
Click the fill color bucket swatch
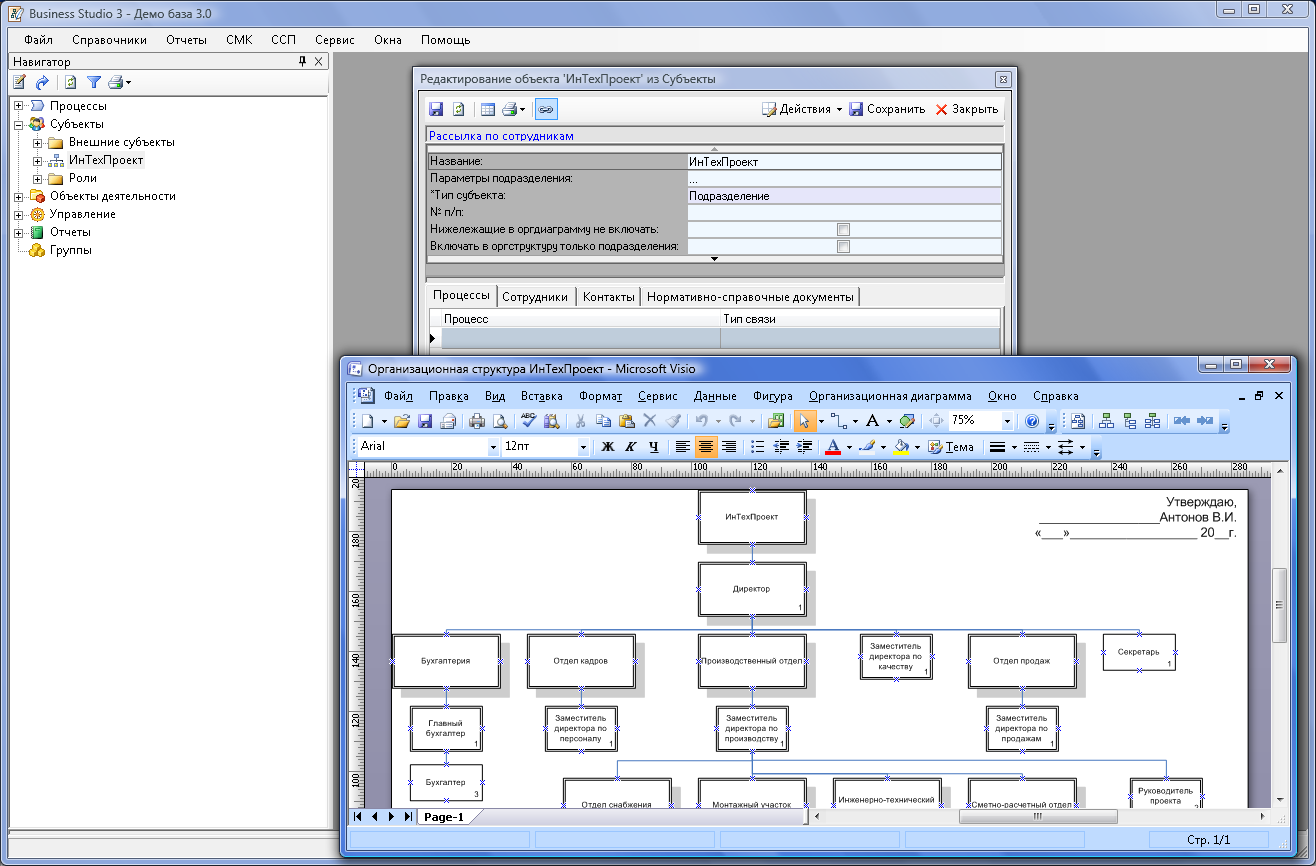click(x=900, y=447)
